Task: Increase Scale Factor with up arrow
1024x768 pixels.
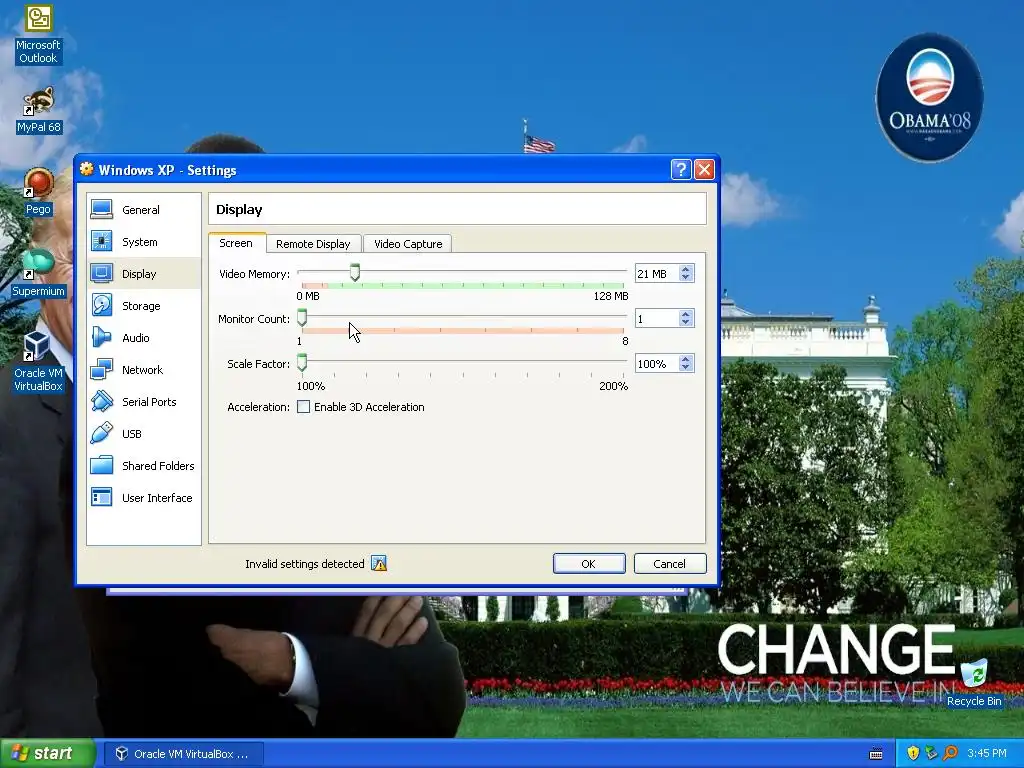Action: pyautogui.click(x=686, y=359)
